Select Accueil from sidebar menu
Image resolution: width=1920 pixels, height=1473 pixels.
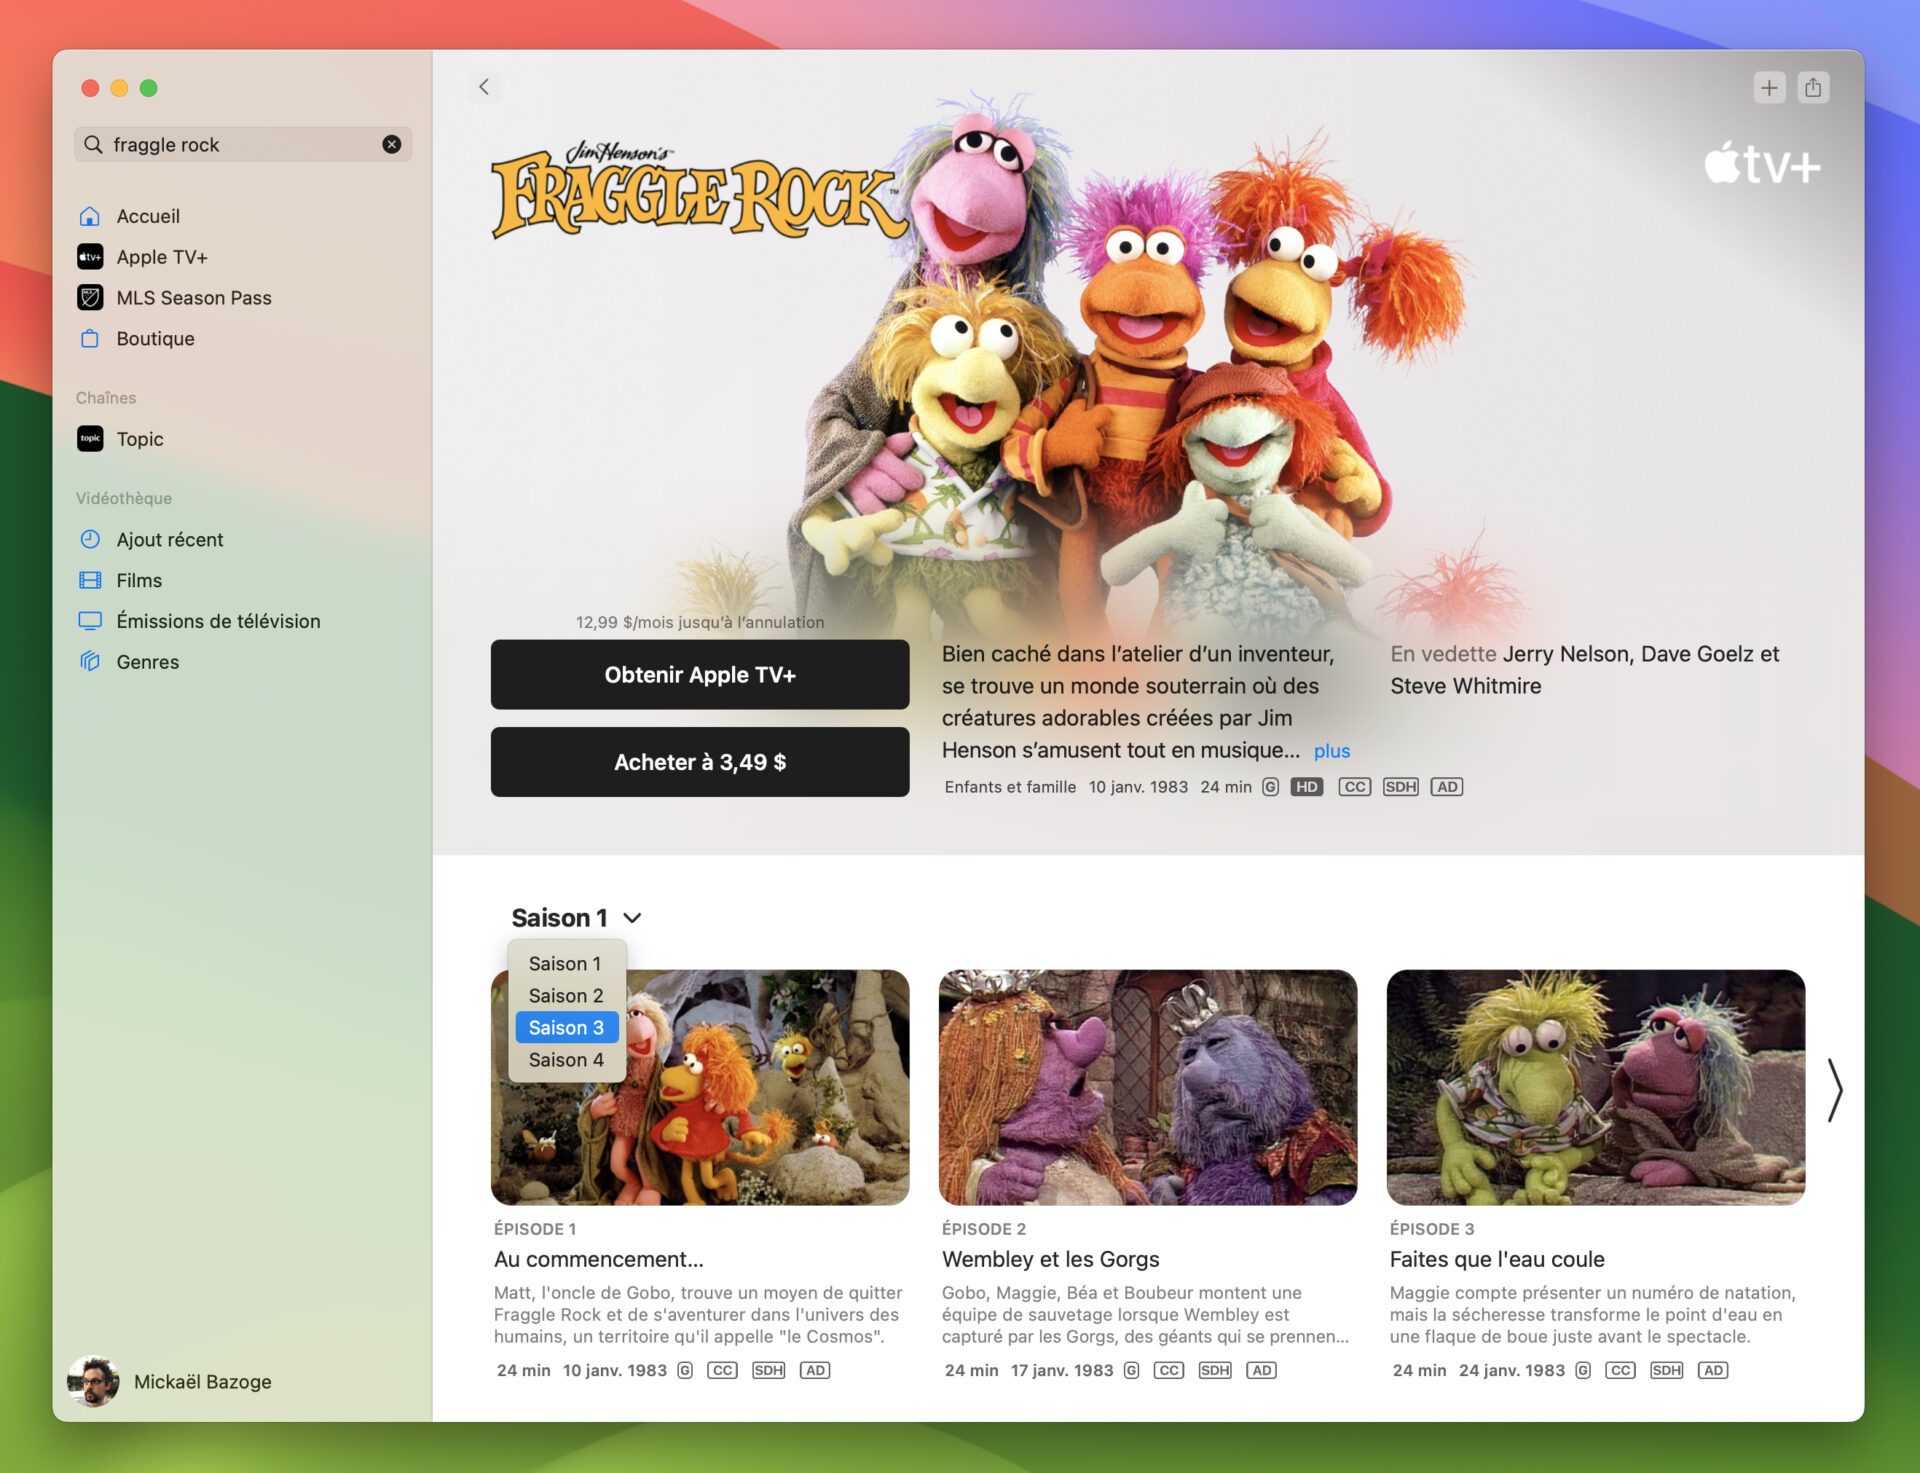point(149,215)
